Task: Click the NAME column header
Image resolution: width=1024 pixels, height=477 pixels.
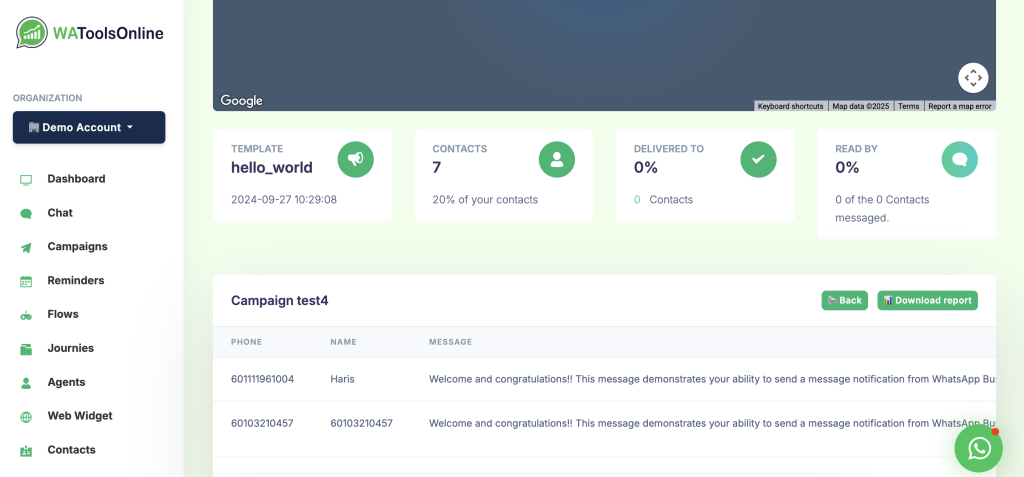Action: (x=342, y=342)
